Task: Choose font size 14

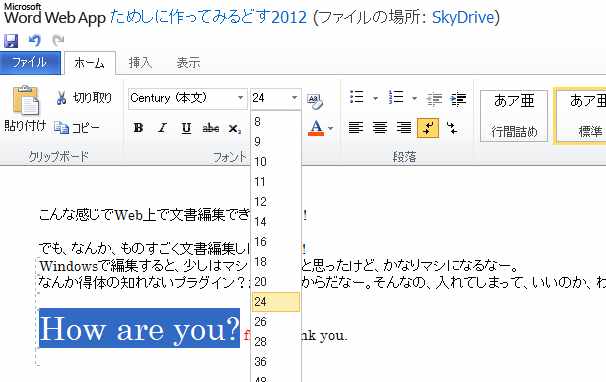Action: 276,222
